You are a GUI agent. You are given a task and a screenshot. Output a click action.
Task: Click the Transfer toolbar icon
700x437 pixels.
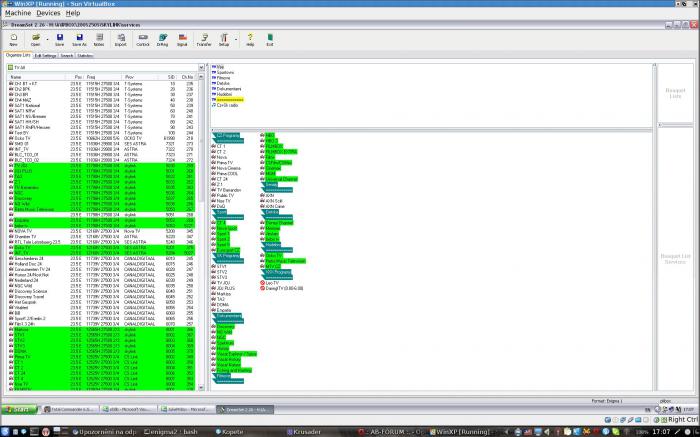click(x=204, y=40)
